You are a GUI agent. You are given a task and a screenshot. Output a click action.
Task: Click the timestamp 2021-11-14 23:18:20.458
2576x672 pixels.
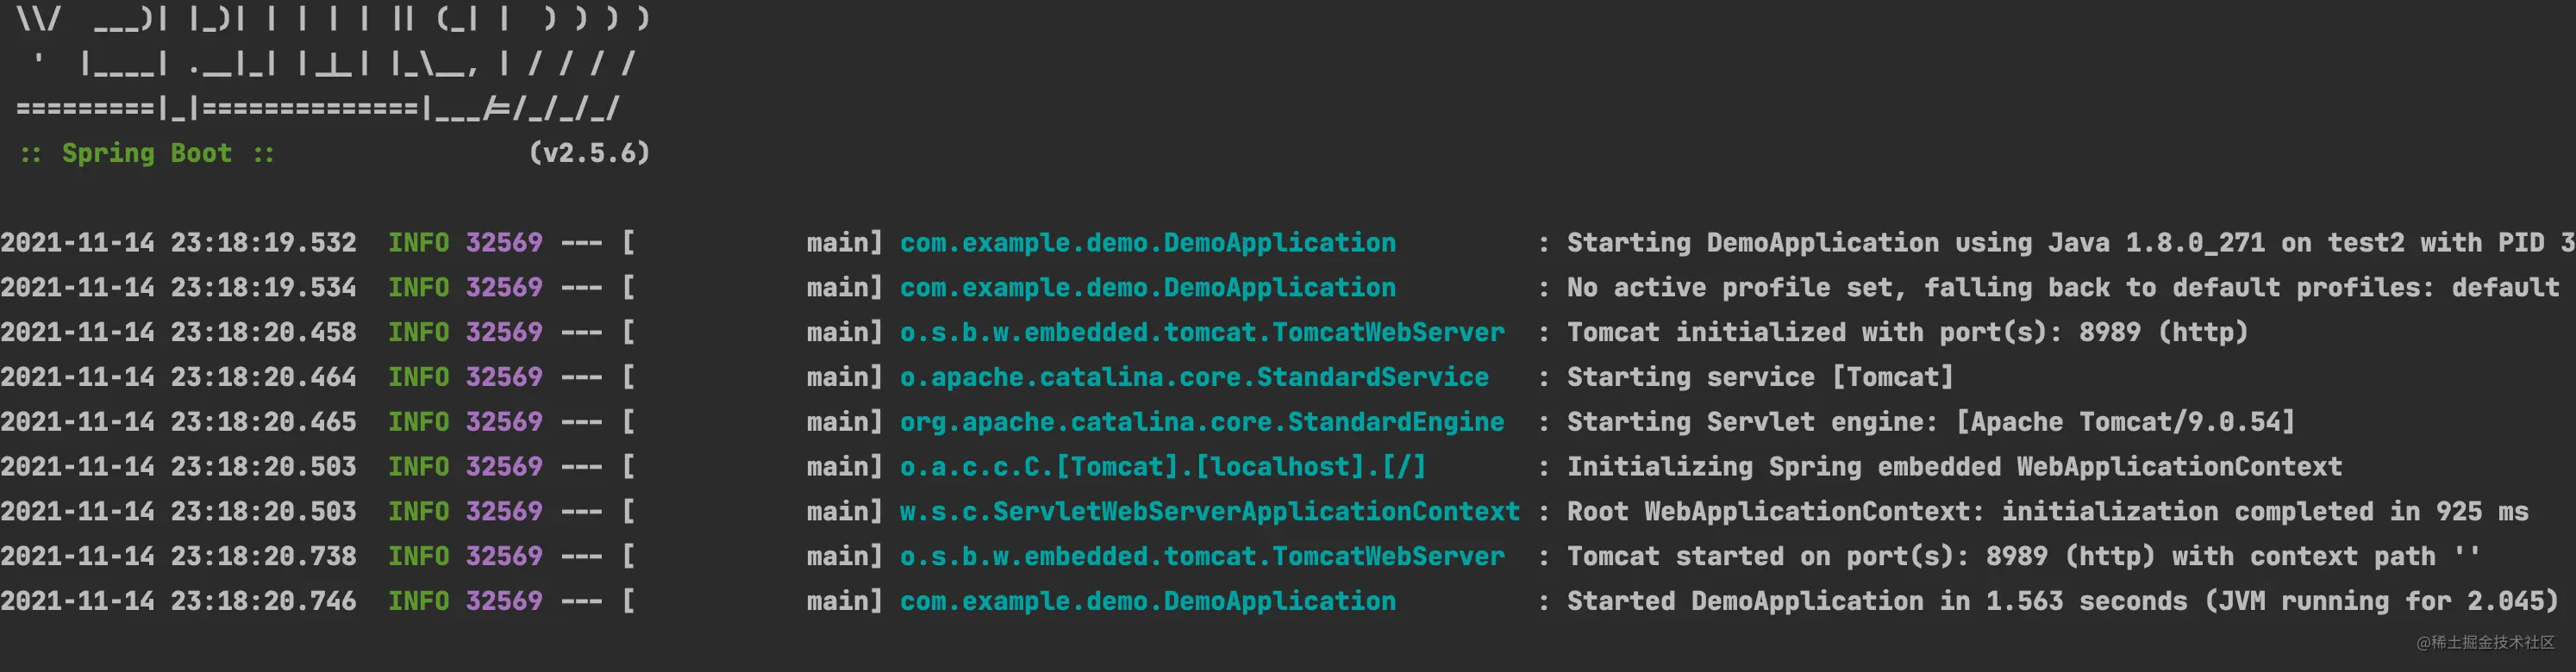(178, 332)
